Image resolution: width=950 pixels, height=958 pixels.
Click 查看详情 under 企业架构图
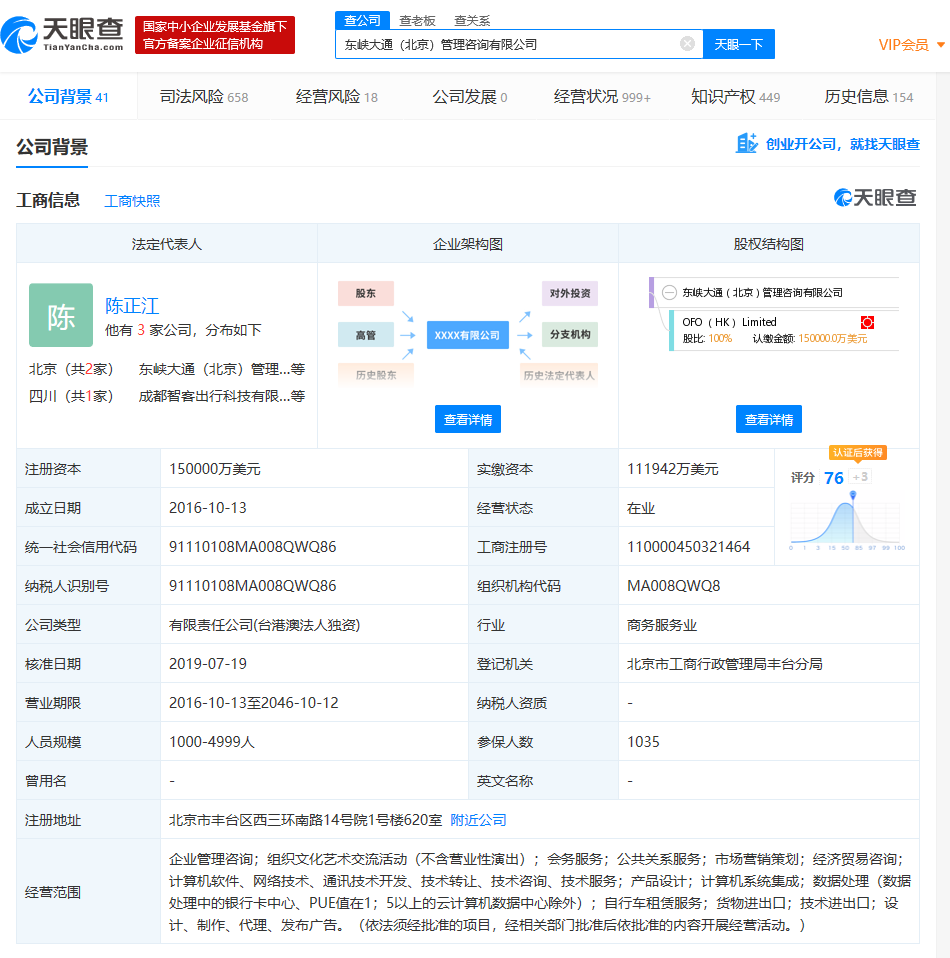point(468,419)
